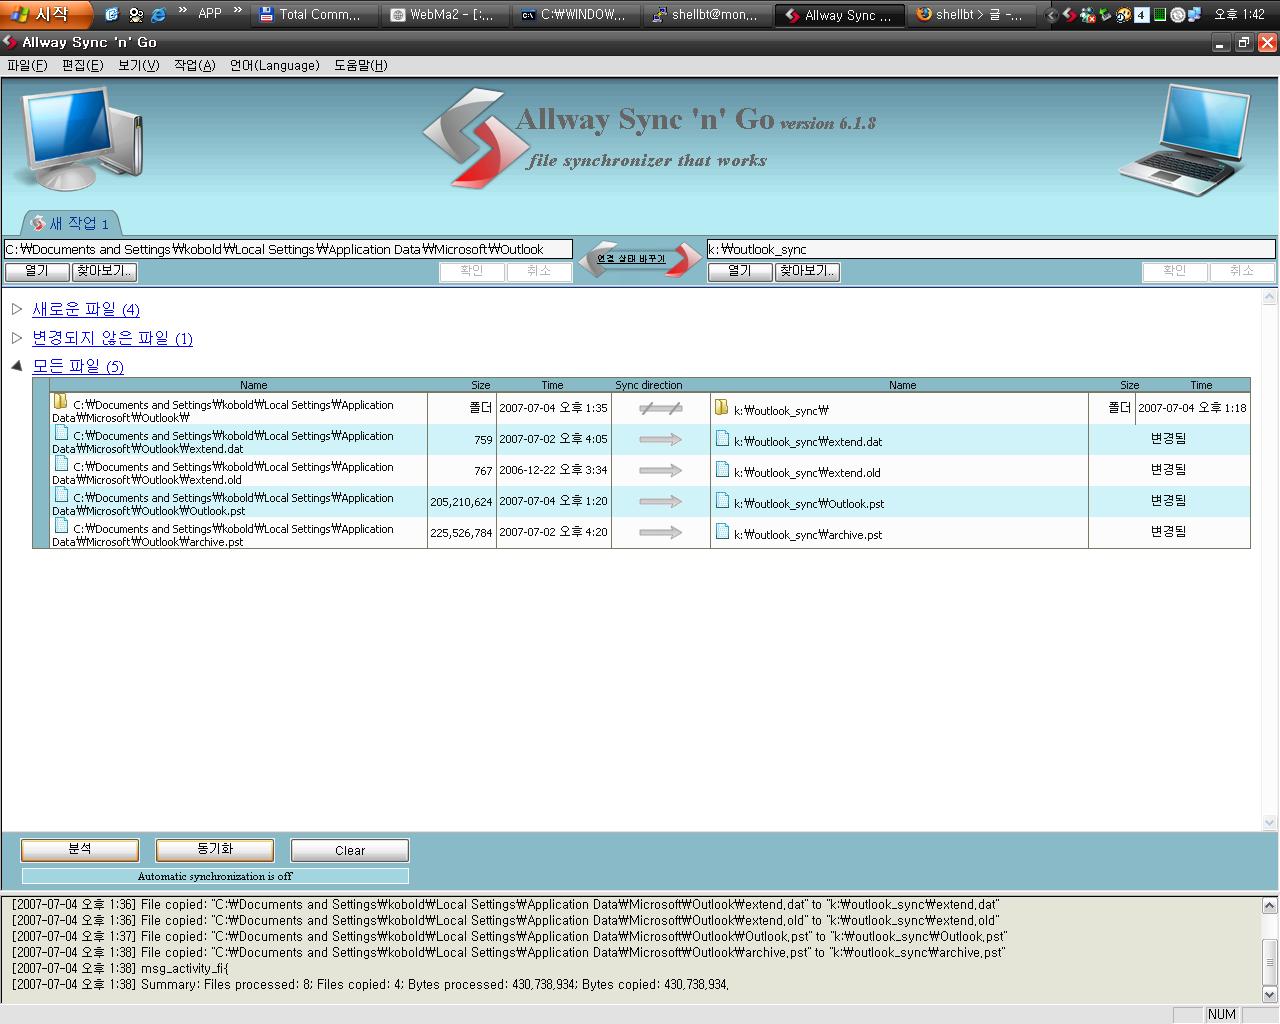The width and height of the screenshot is (1280, 1024).
Task: Open the 편집(E) menu
Action: 82,65
